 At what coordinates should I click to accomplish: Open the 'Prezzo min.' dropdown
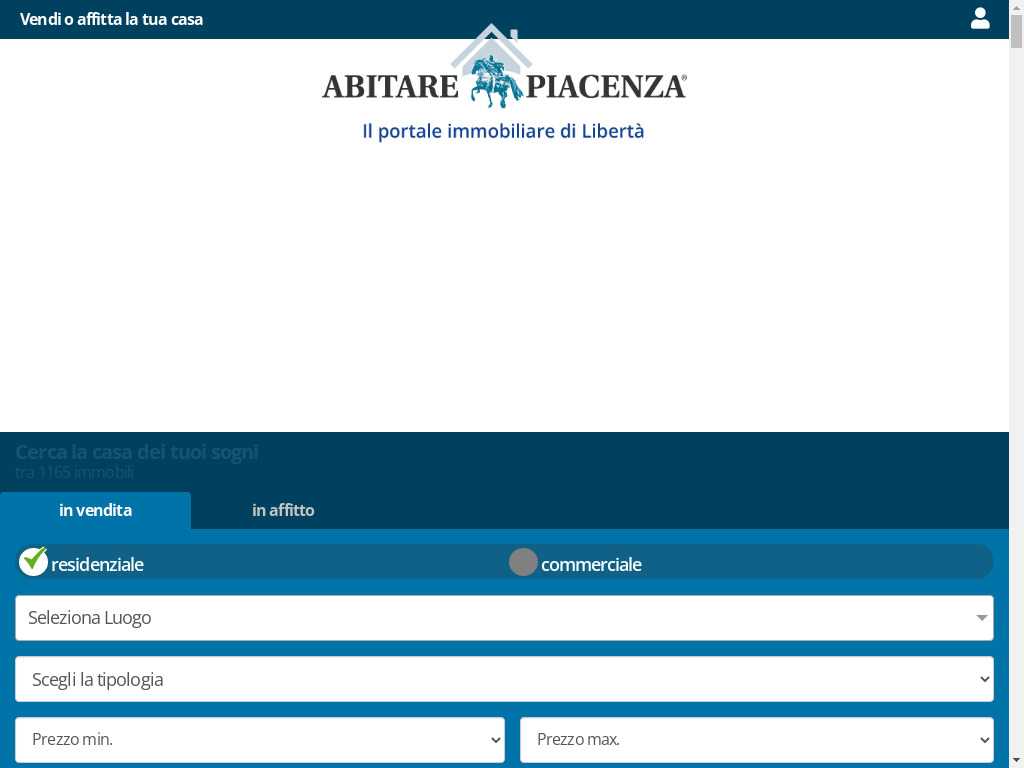[260, 739]
